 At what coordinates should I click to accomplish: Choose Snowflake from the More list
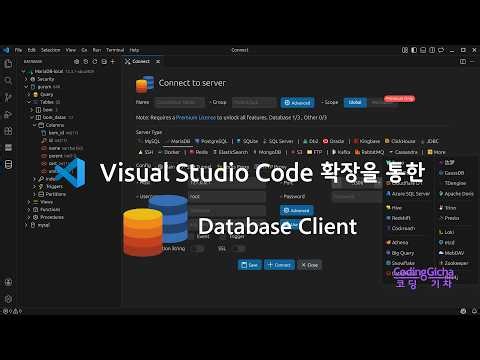pos(400,263)
